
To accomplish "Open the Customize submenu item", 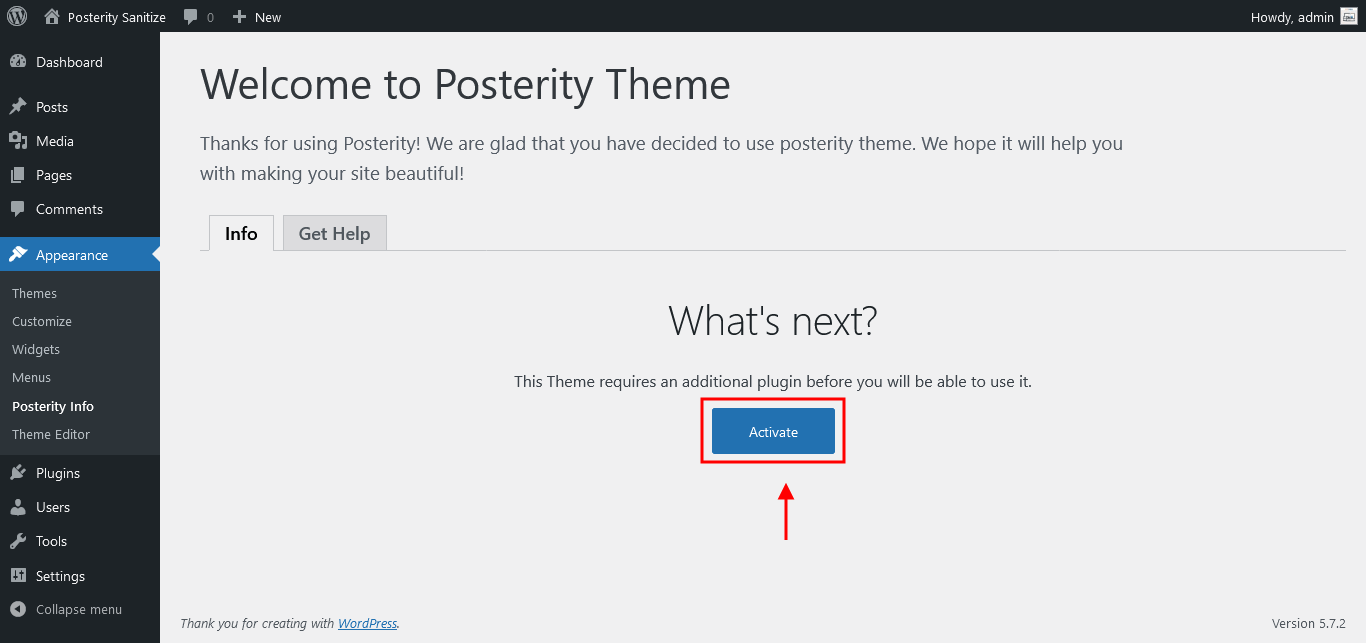I will [42, 321].
